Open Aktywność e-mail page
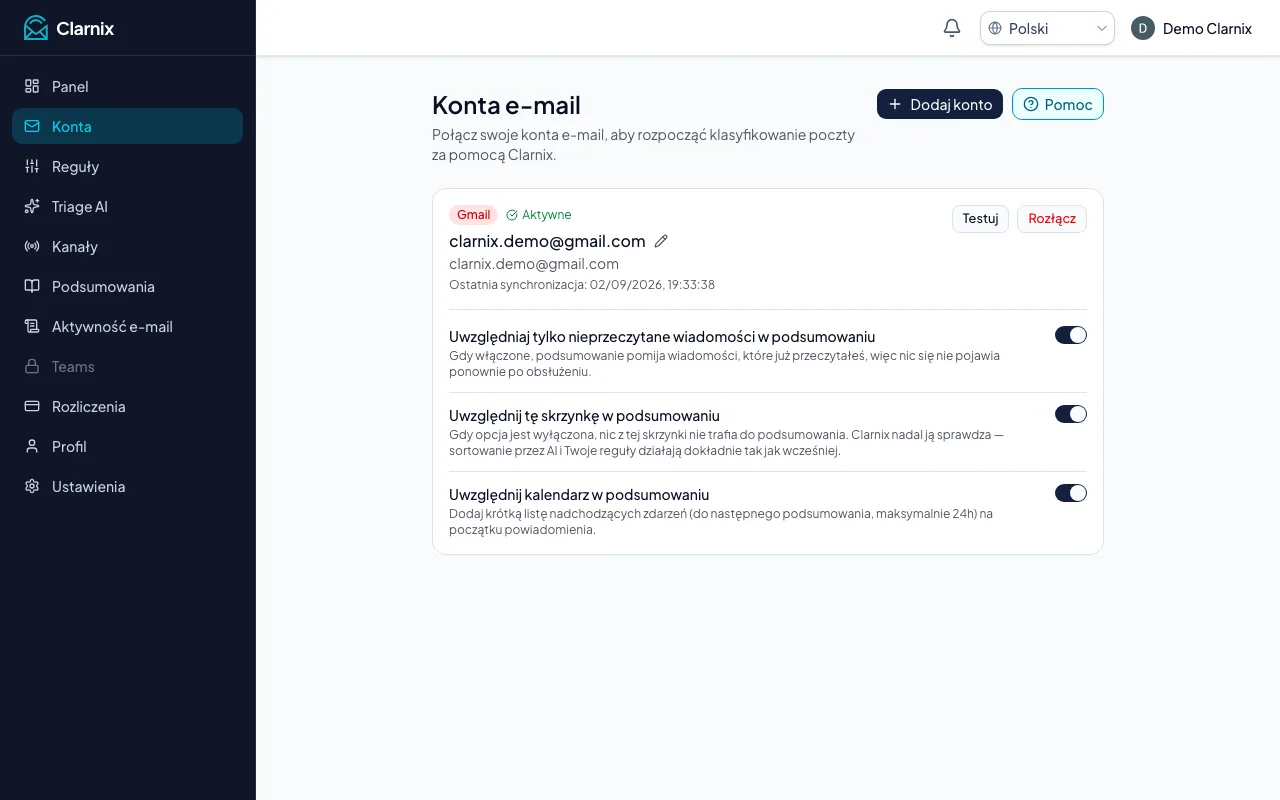This screenshot has height=800, width=1280. 127,326
